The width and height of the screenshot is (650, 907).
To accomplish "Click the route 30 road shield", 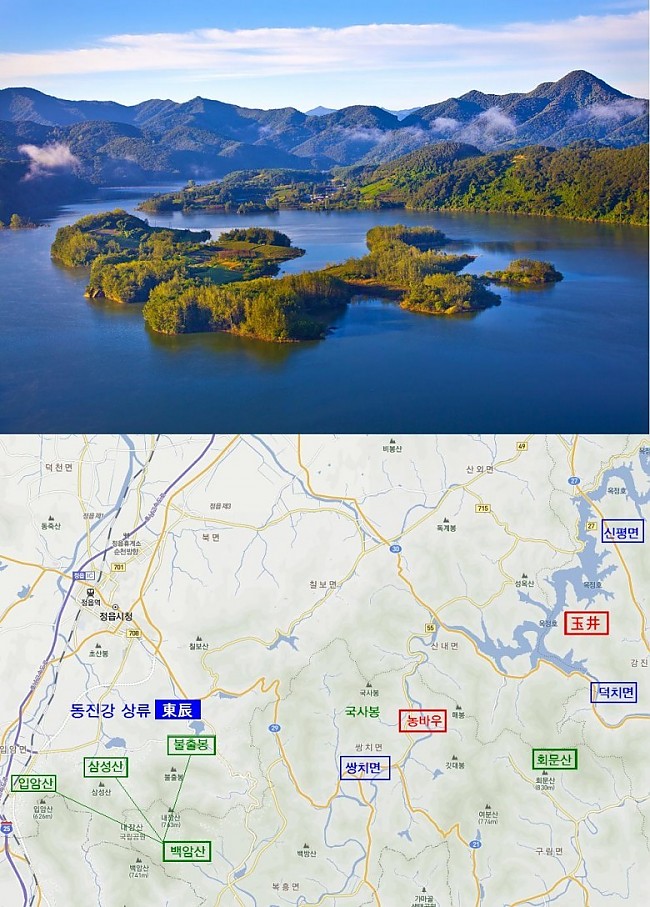I will (396, 549).
